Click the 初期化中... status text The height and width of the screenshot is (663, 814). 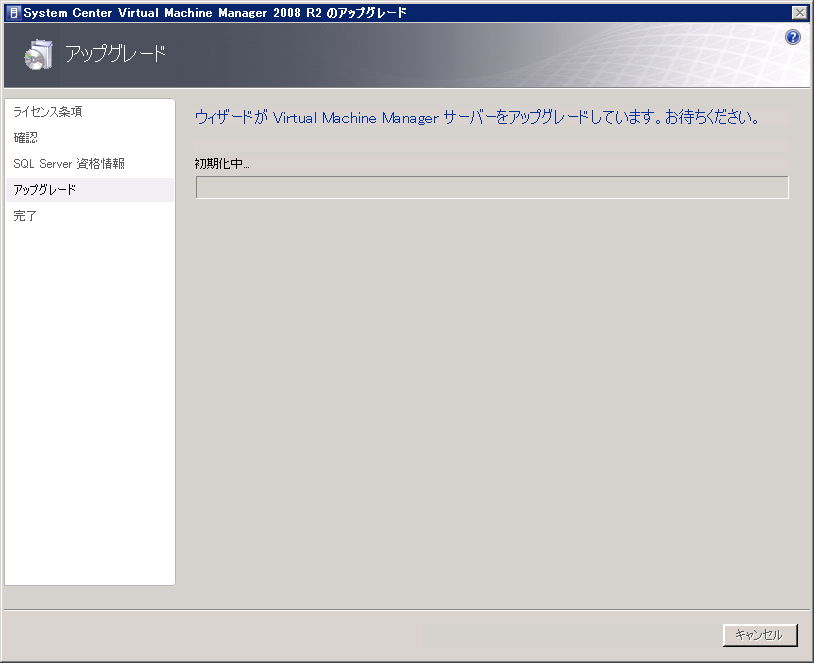(x=222, y=164)
